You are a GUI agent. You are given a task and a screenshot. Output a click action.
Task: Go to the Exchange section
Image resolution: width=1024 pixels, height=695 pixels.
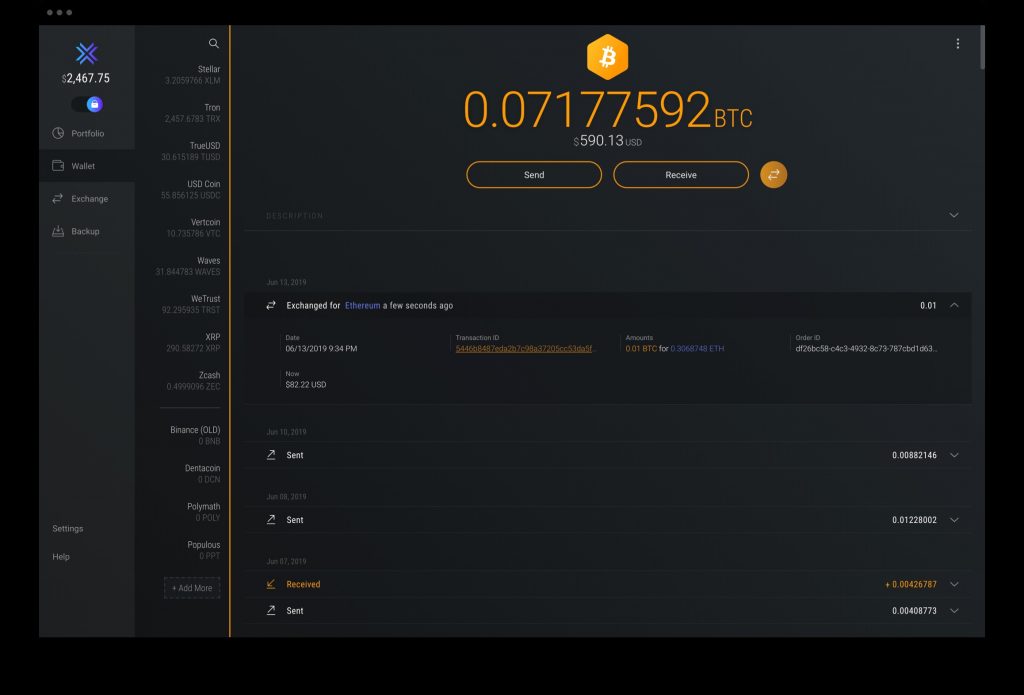click(x=87, y=199)
